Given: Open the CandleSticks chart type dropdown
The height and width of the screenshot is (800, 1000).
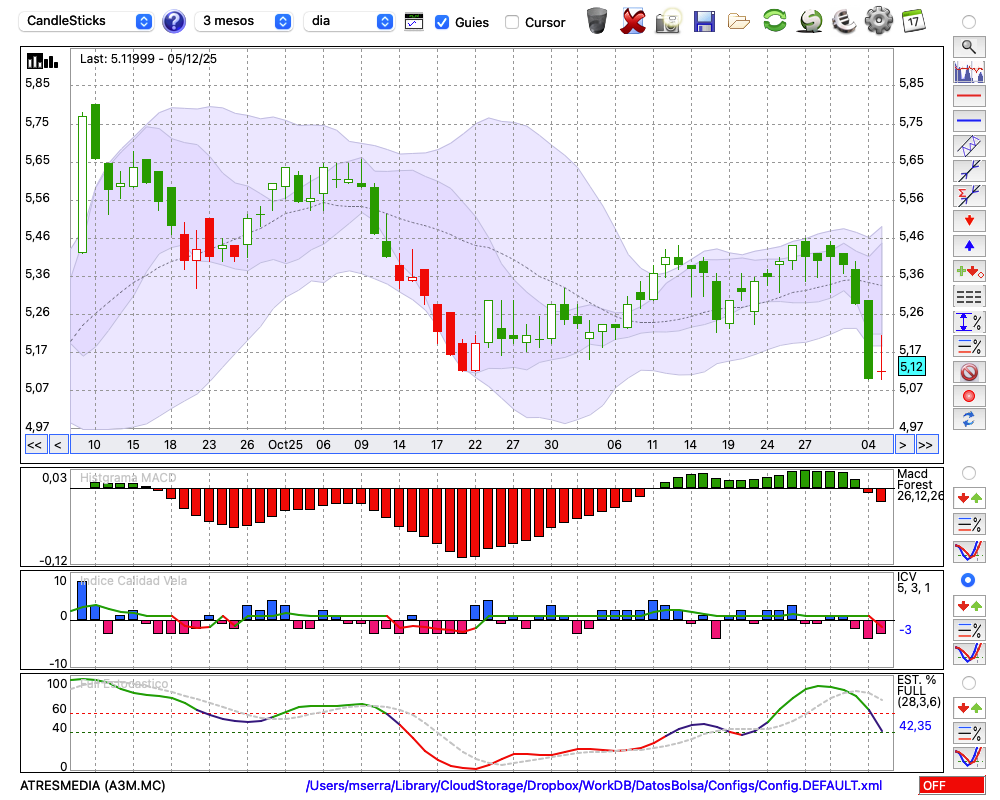Looking at the screenshot, I should 85,21.
